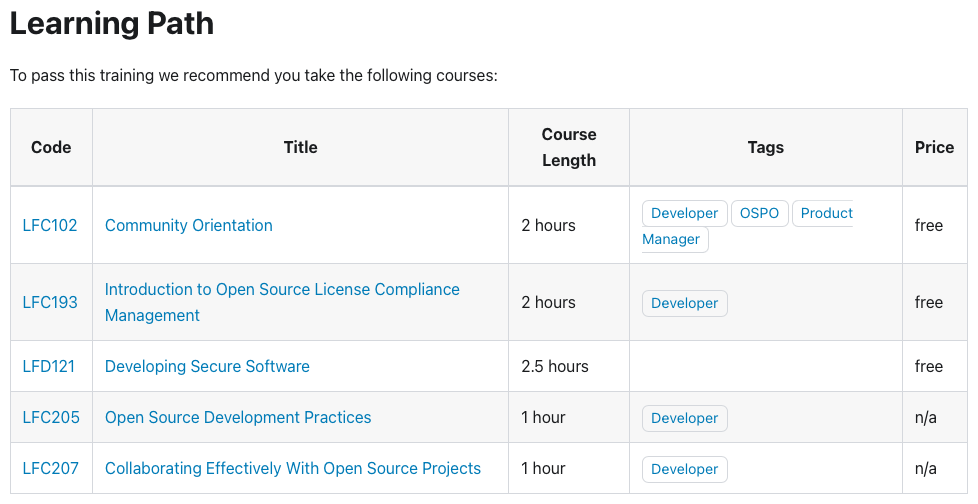
Task: Open the LFC102 course code link
Action: click(50, 225)
